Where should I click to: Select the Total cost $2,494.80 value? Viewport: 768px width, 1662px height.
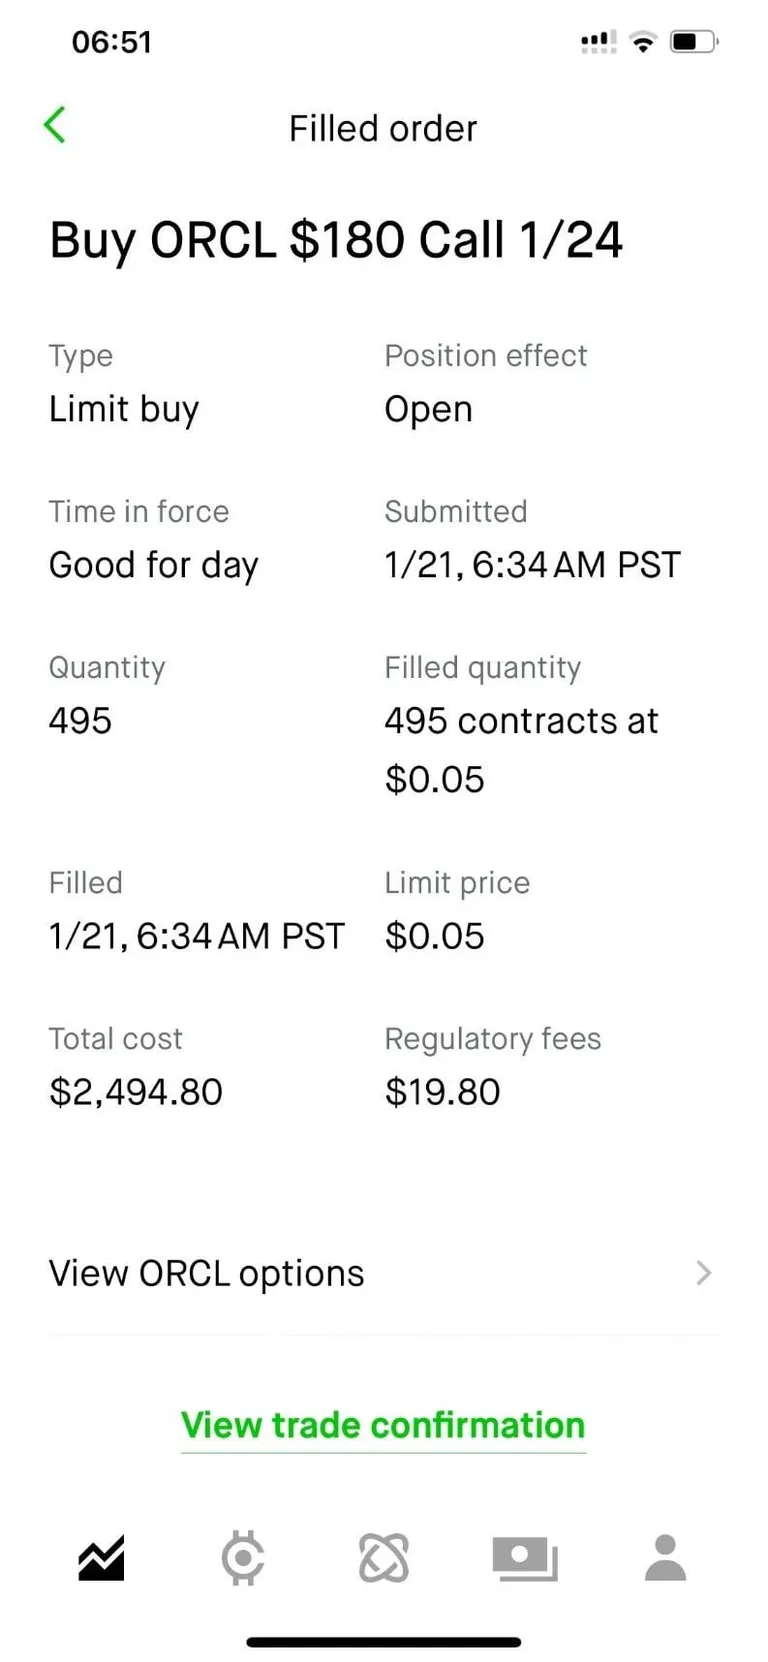(x=136, y=1092)
